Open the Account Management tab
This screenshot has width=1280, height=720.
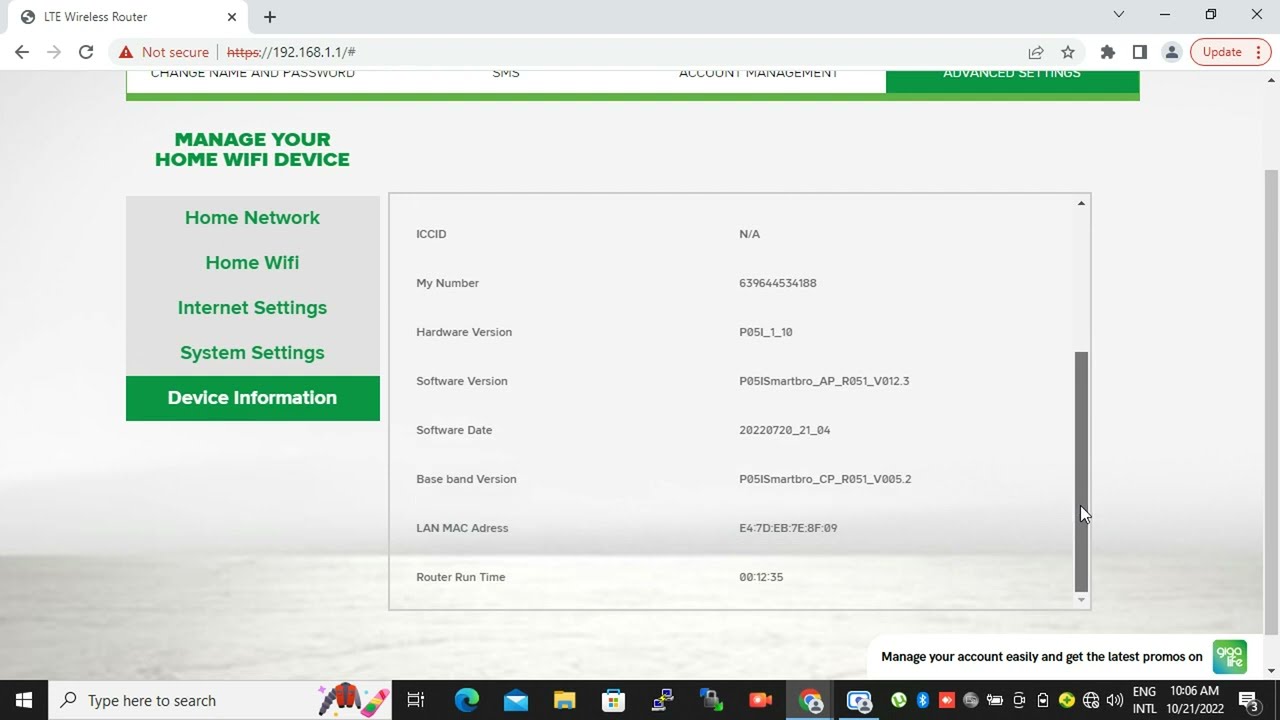(x=759, y=73)
